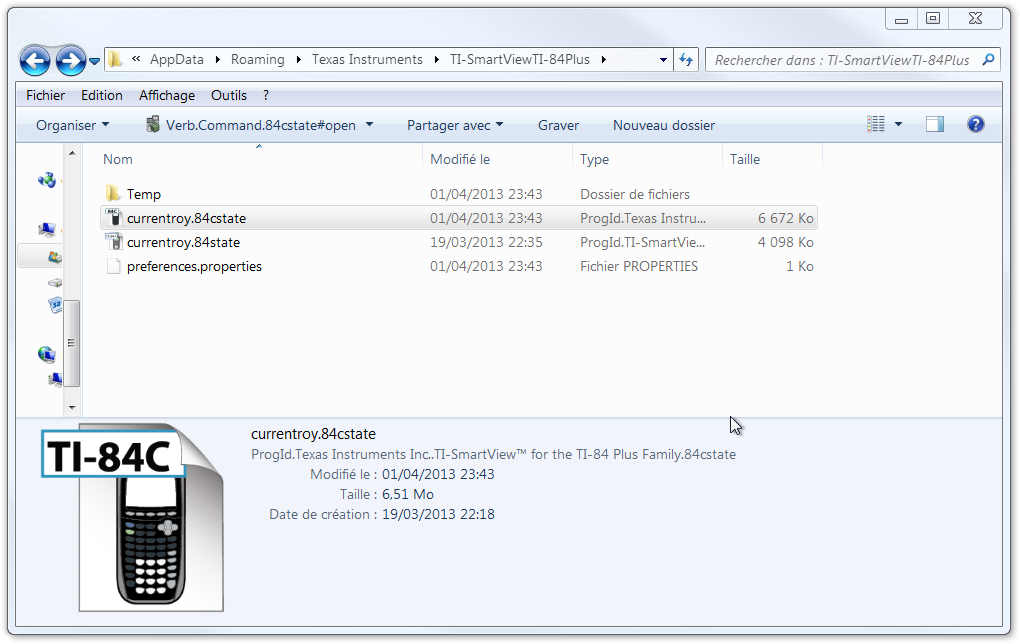The image size is (1020, 644).
Task: Open the Fichier menu
Action: click(x=46, y=96)
